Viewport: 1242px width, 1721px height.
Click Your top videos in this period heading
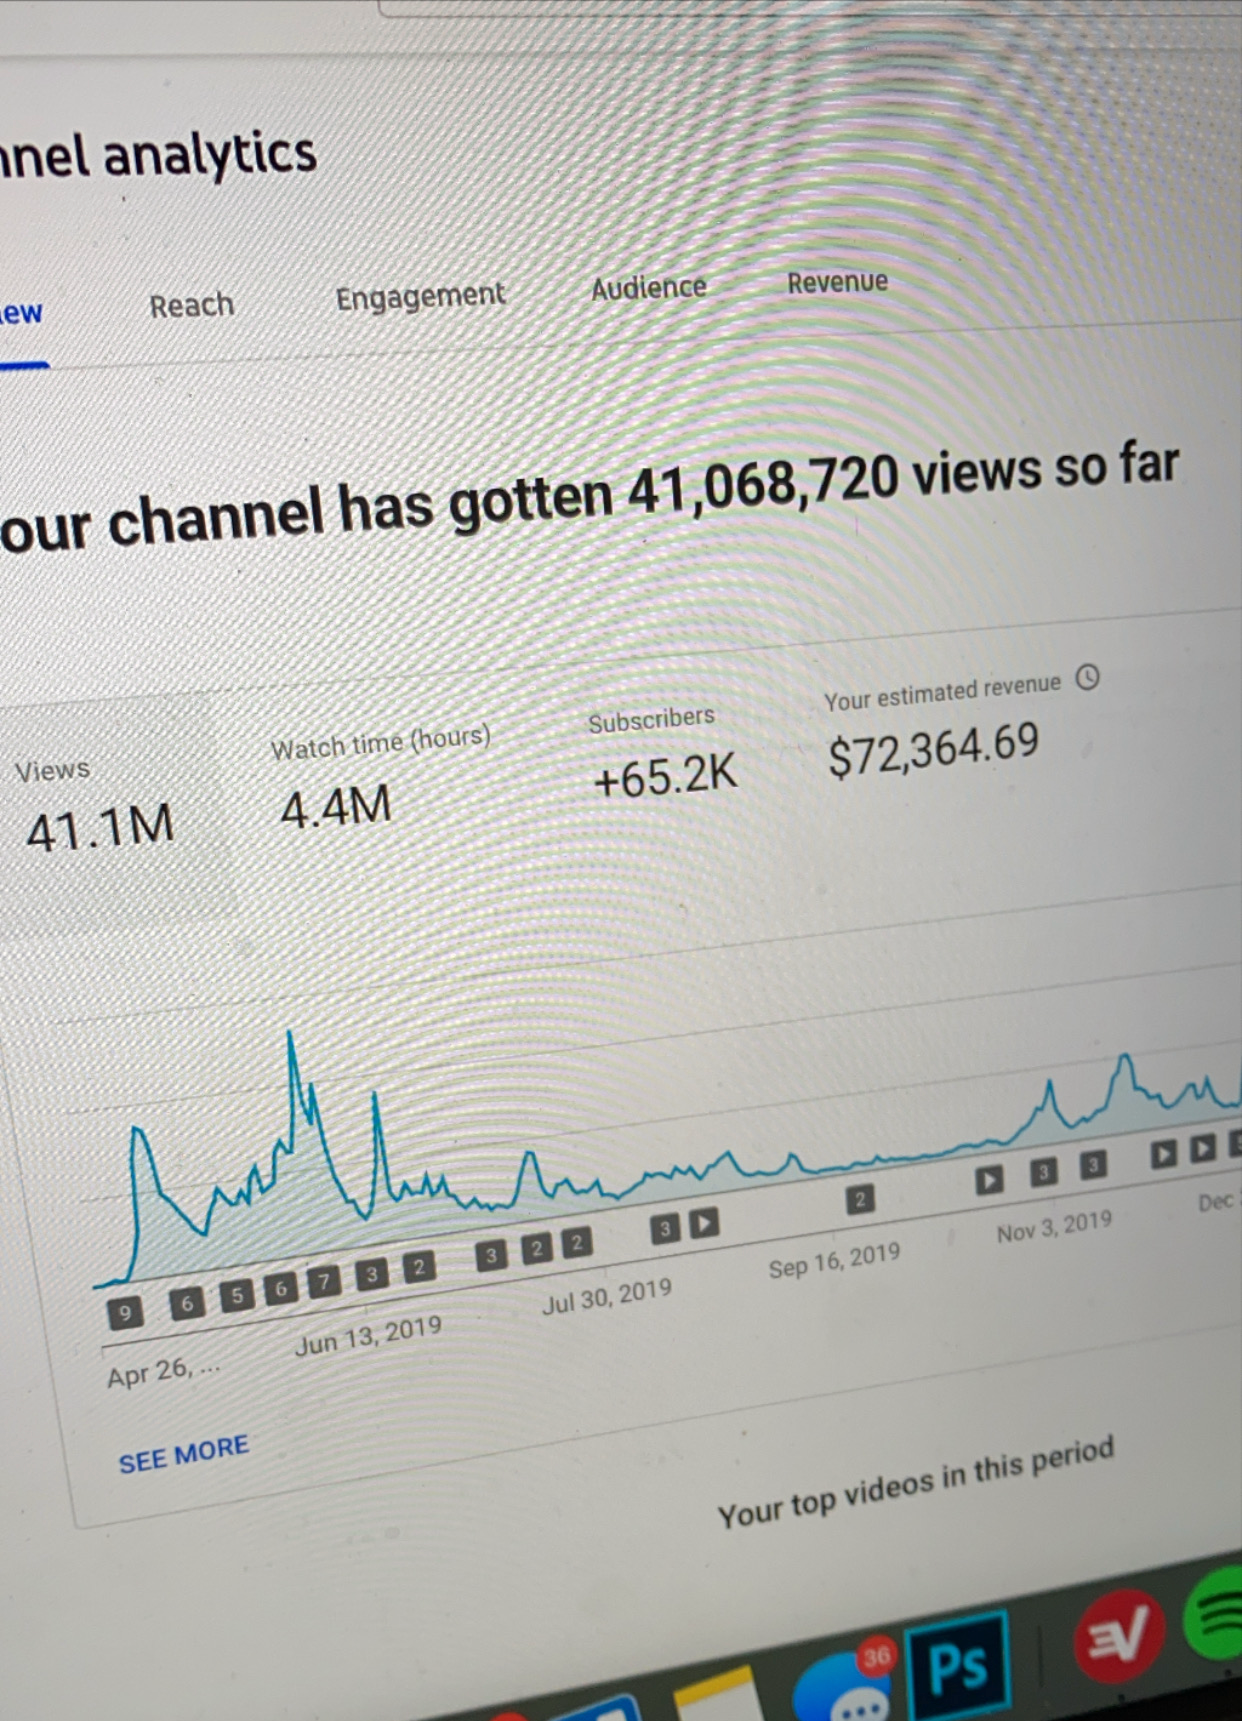915,1483
